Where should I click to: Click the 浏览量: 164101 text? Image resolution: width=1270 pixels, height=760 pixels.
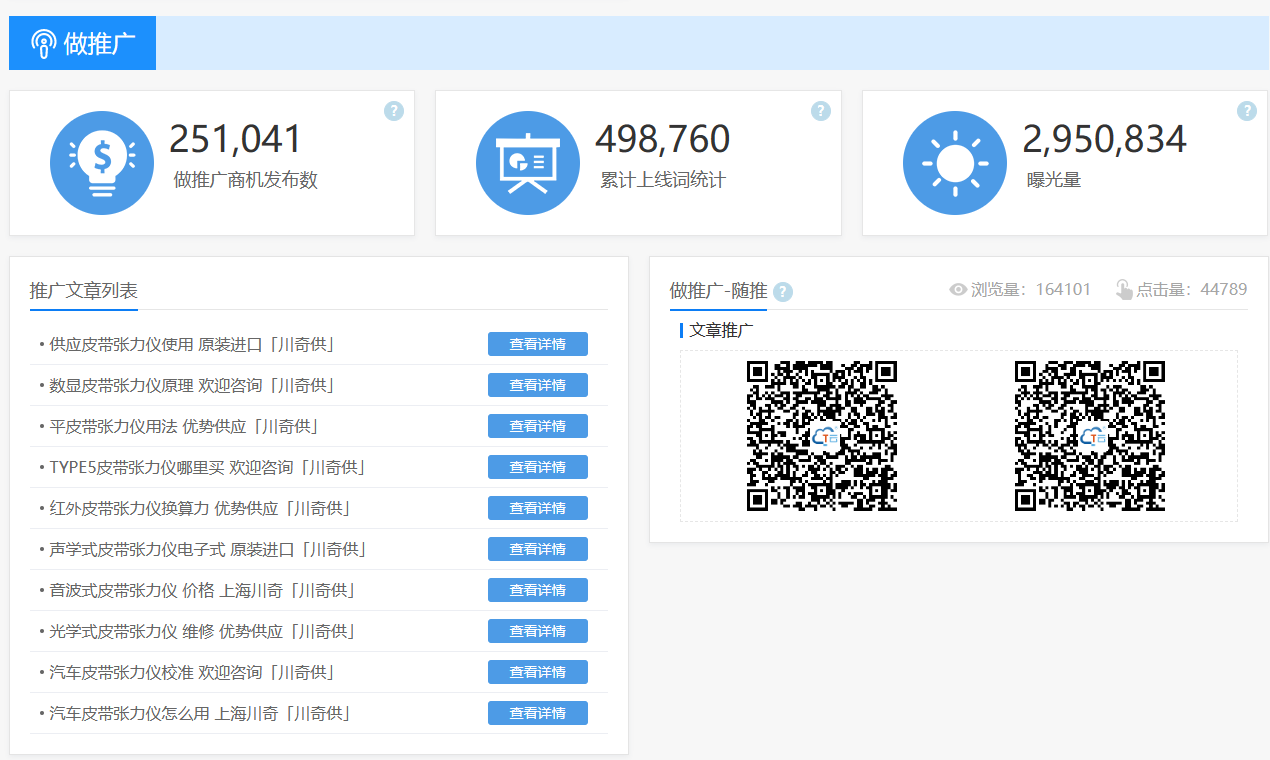point(1031,290)
